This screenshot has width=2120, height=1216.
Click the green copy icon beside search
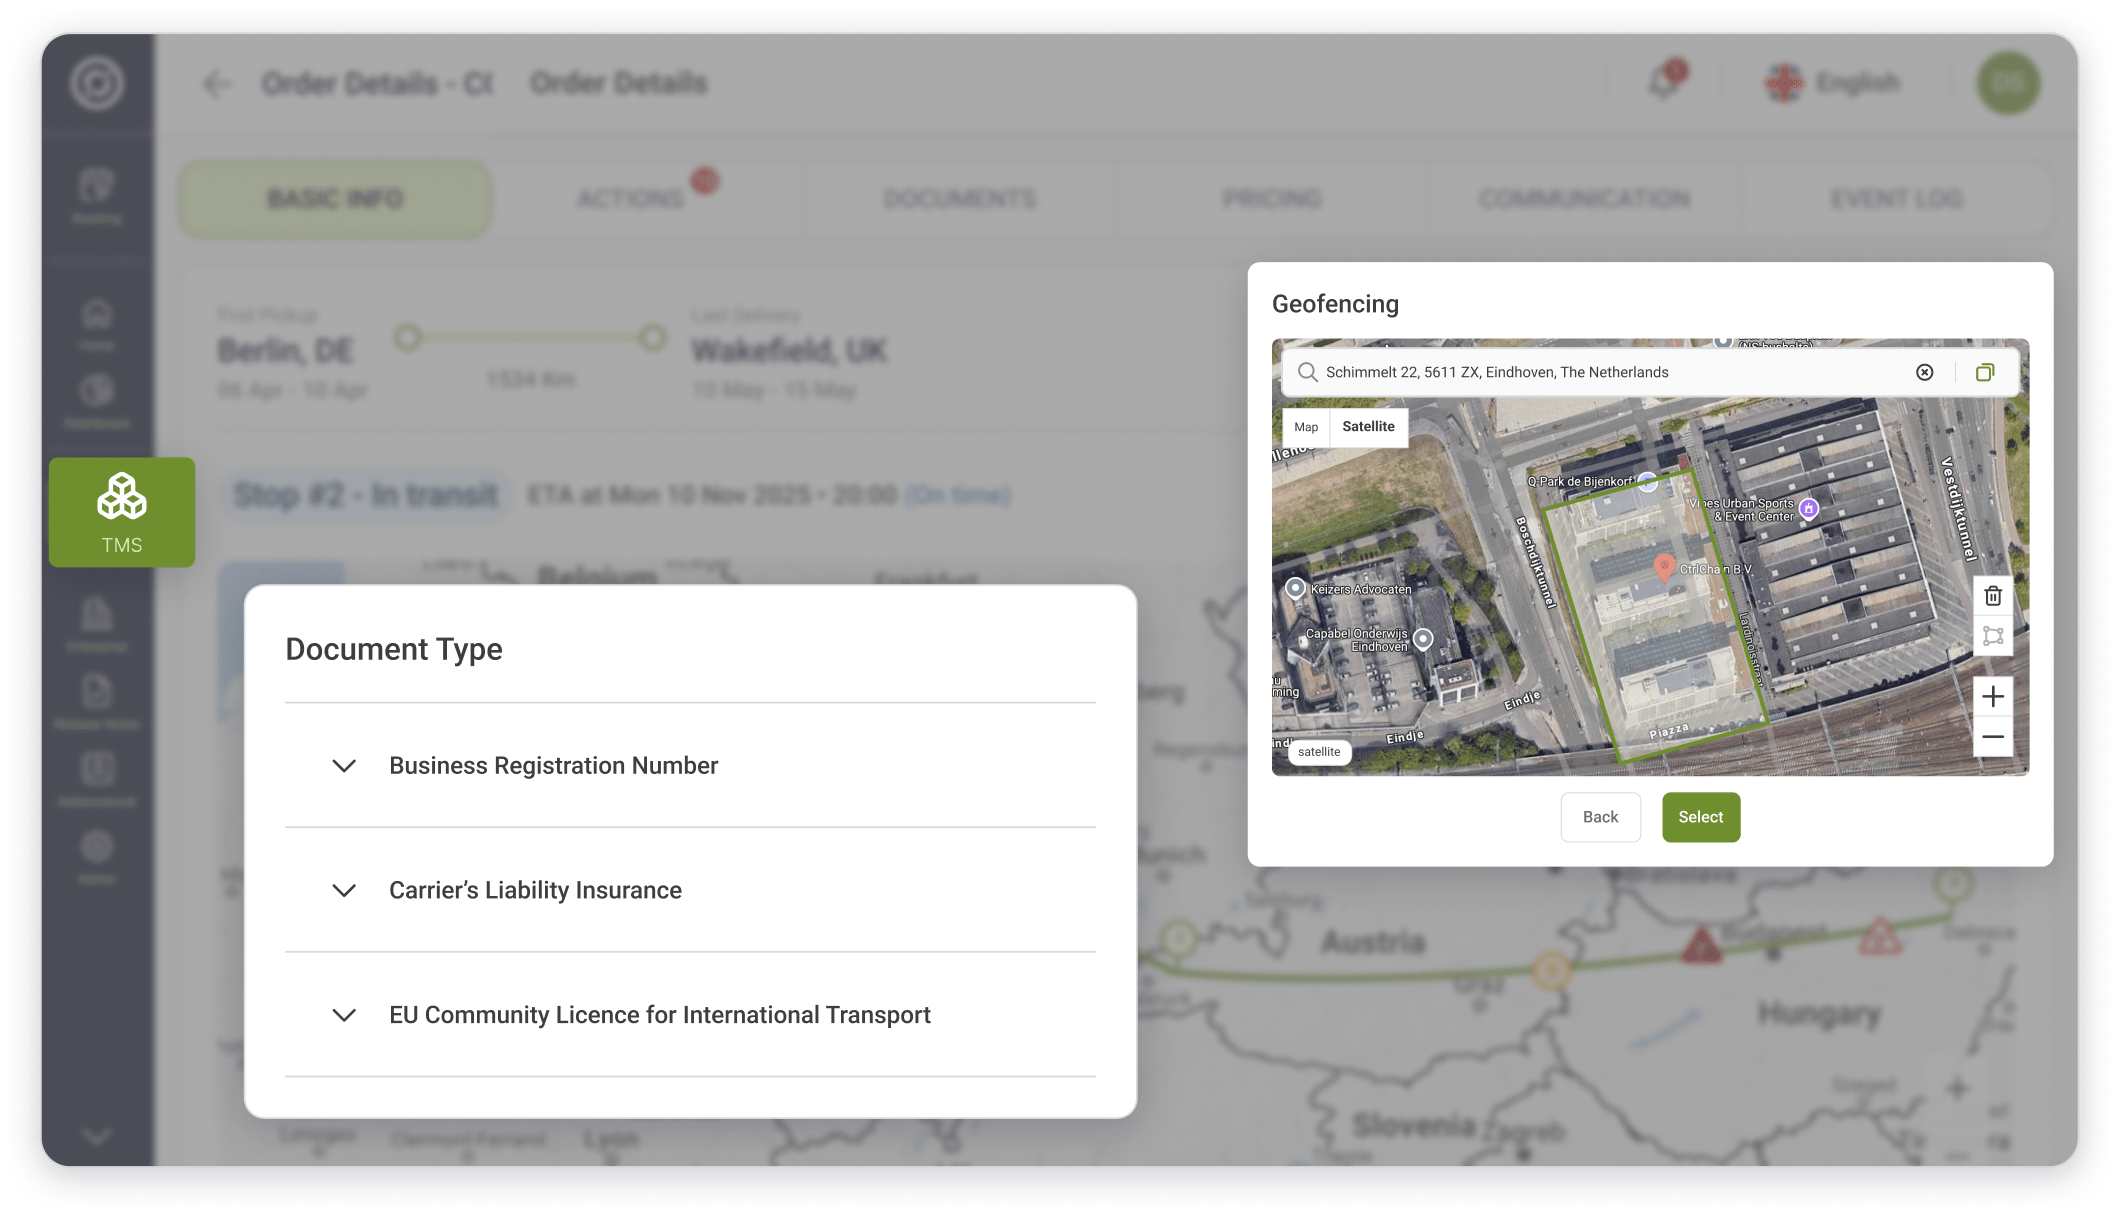pyautogui.click(x=1985, y=372)
